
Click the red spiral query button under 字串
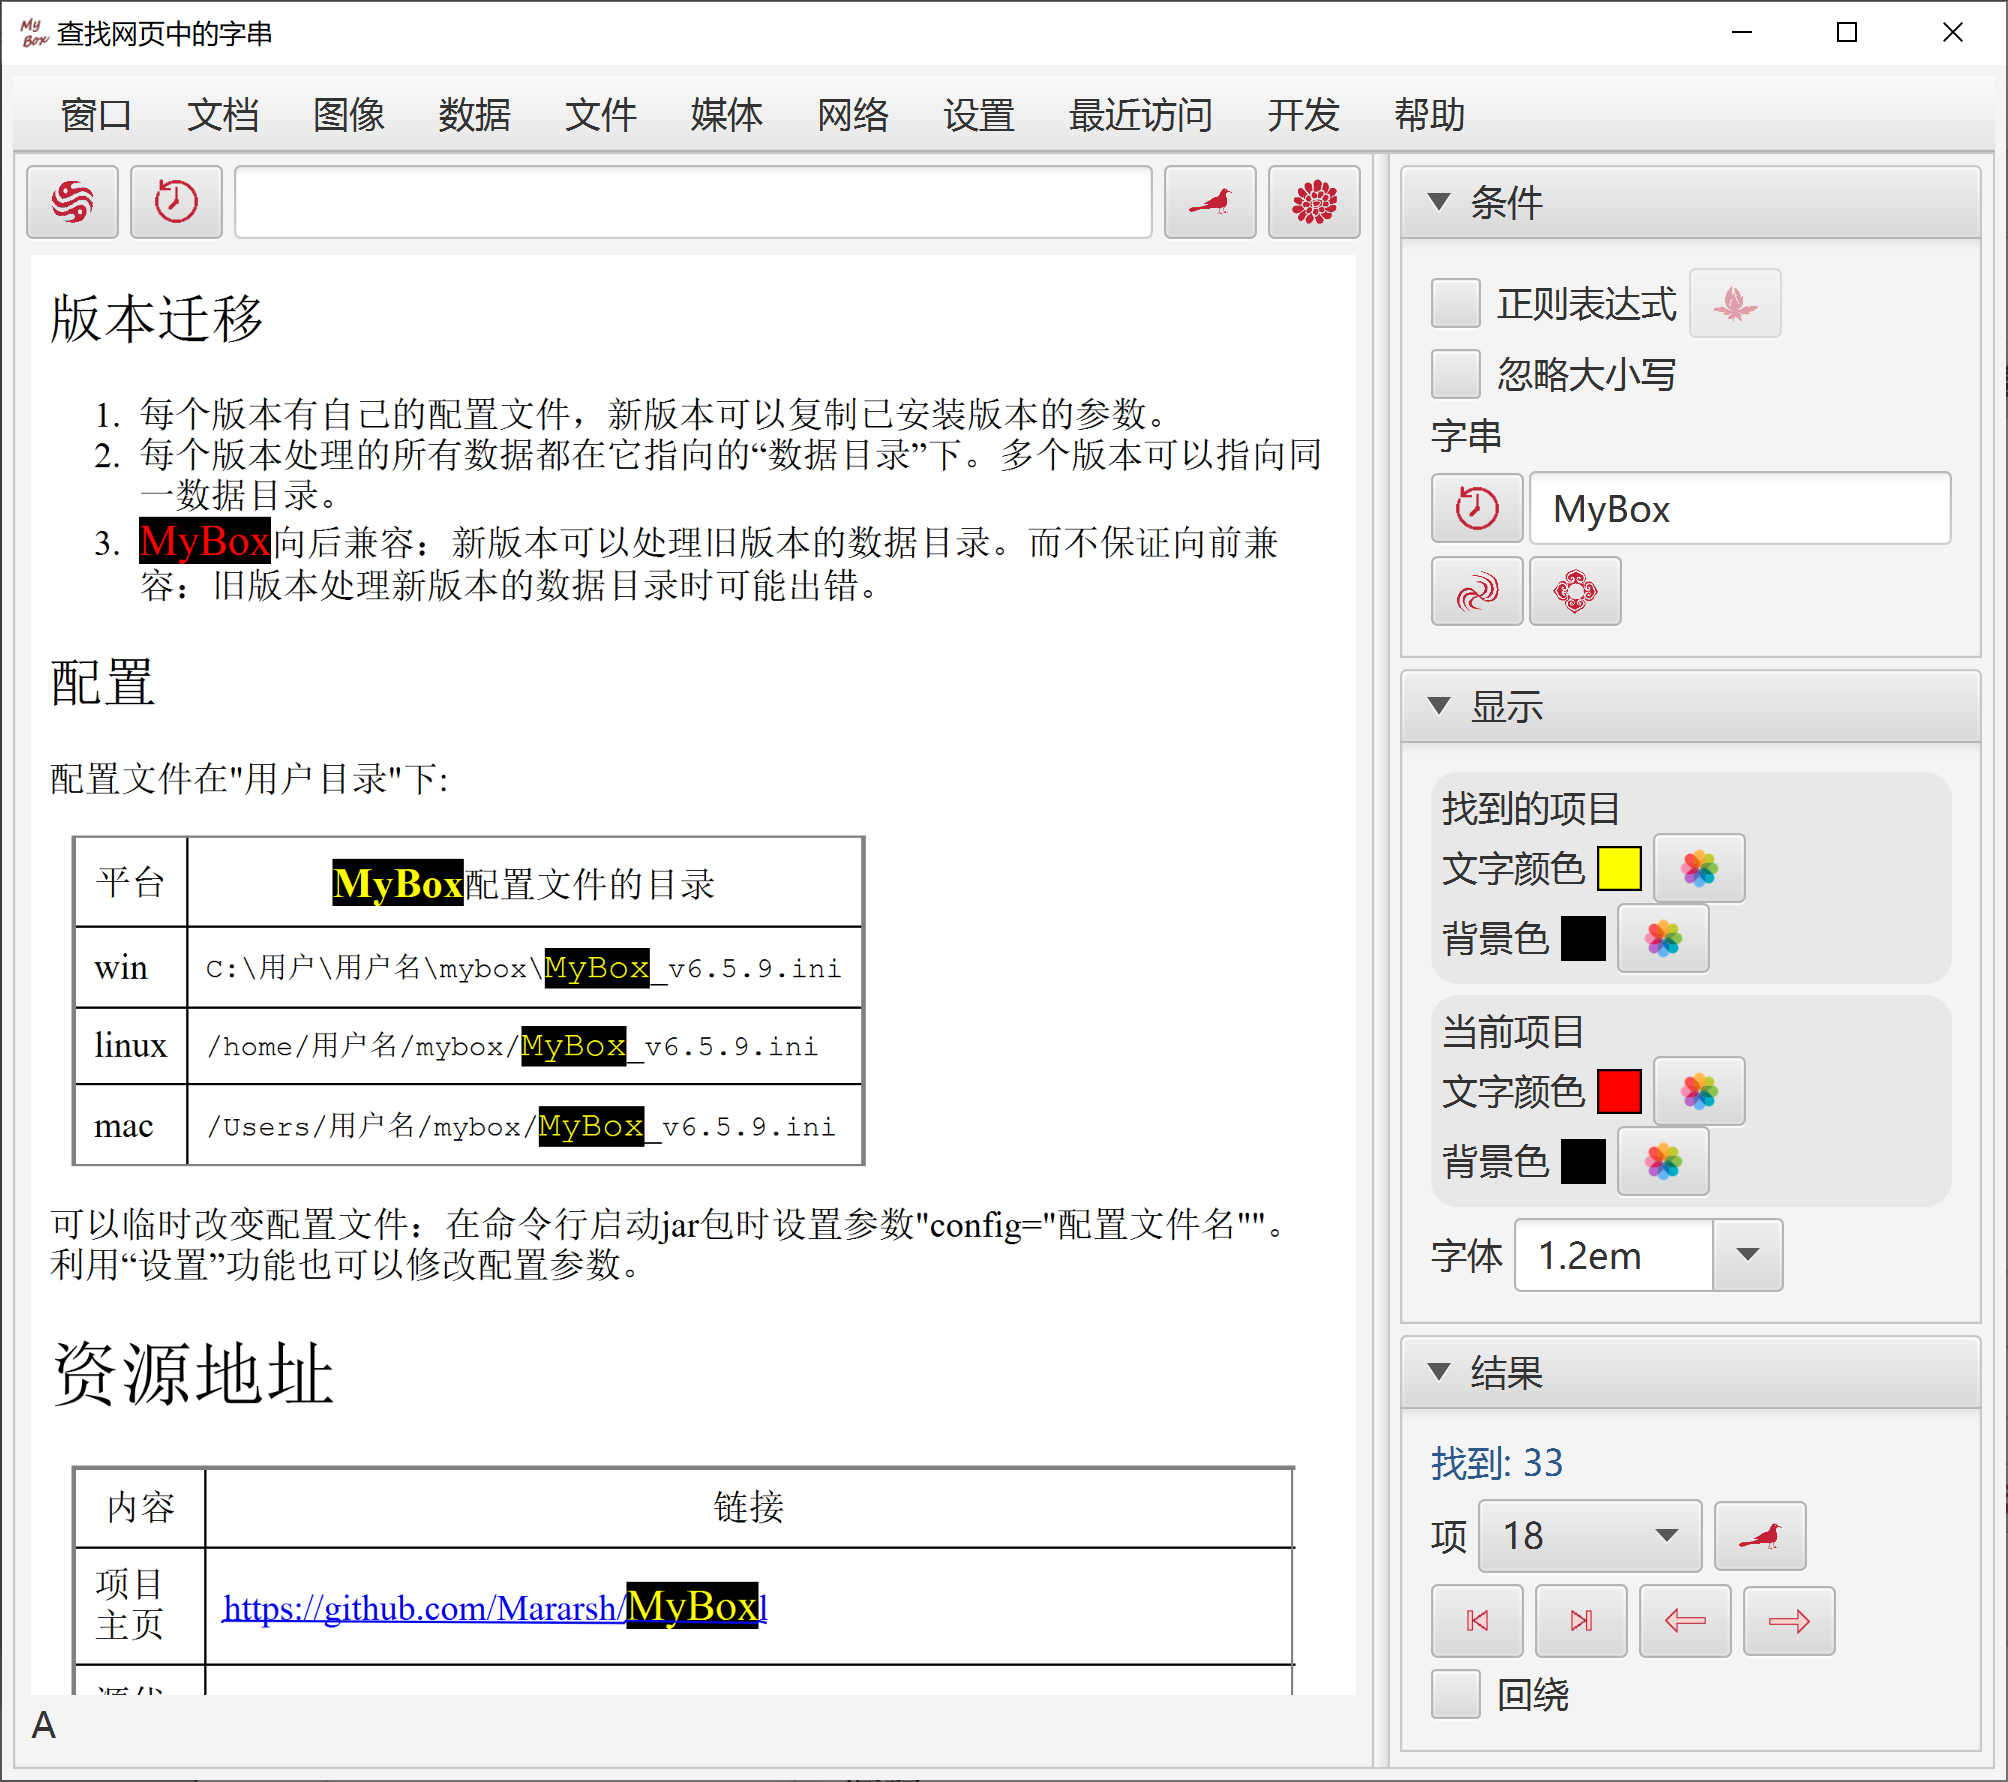pos(1477,591)
